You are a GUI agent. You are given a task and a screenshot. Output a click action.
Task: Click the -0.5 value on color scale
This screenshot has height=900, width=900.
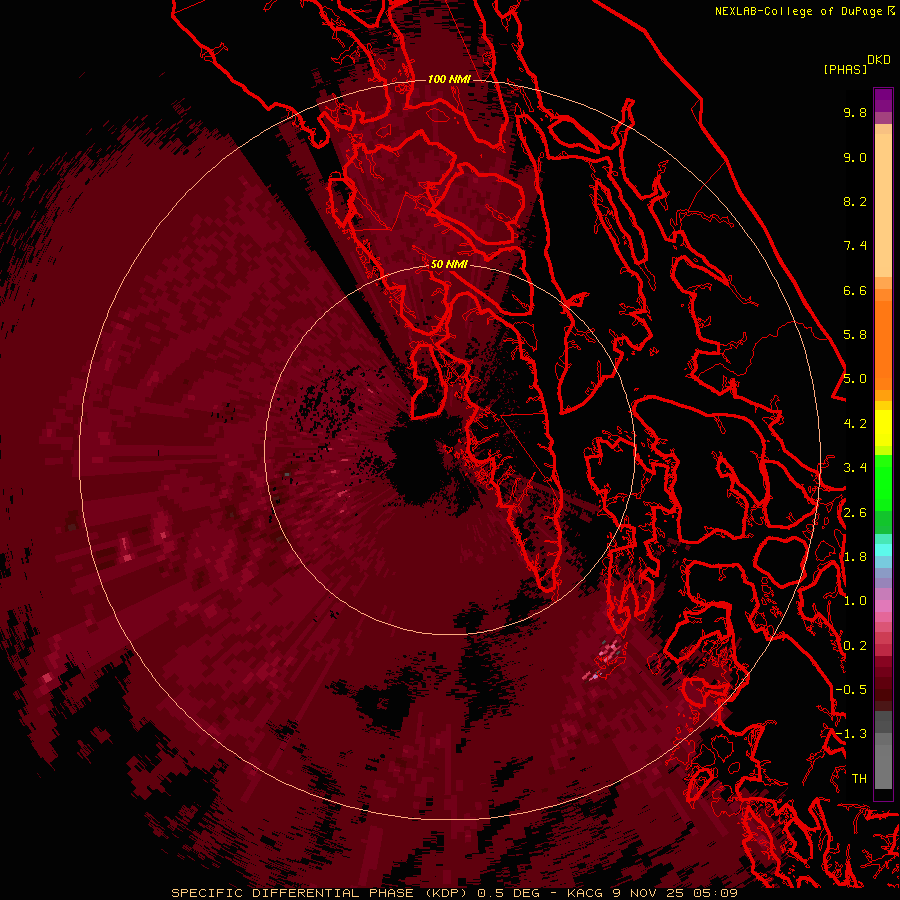point(851,690)
